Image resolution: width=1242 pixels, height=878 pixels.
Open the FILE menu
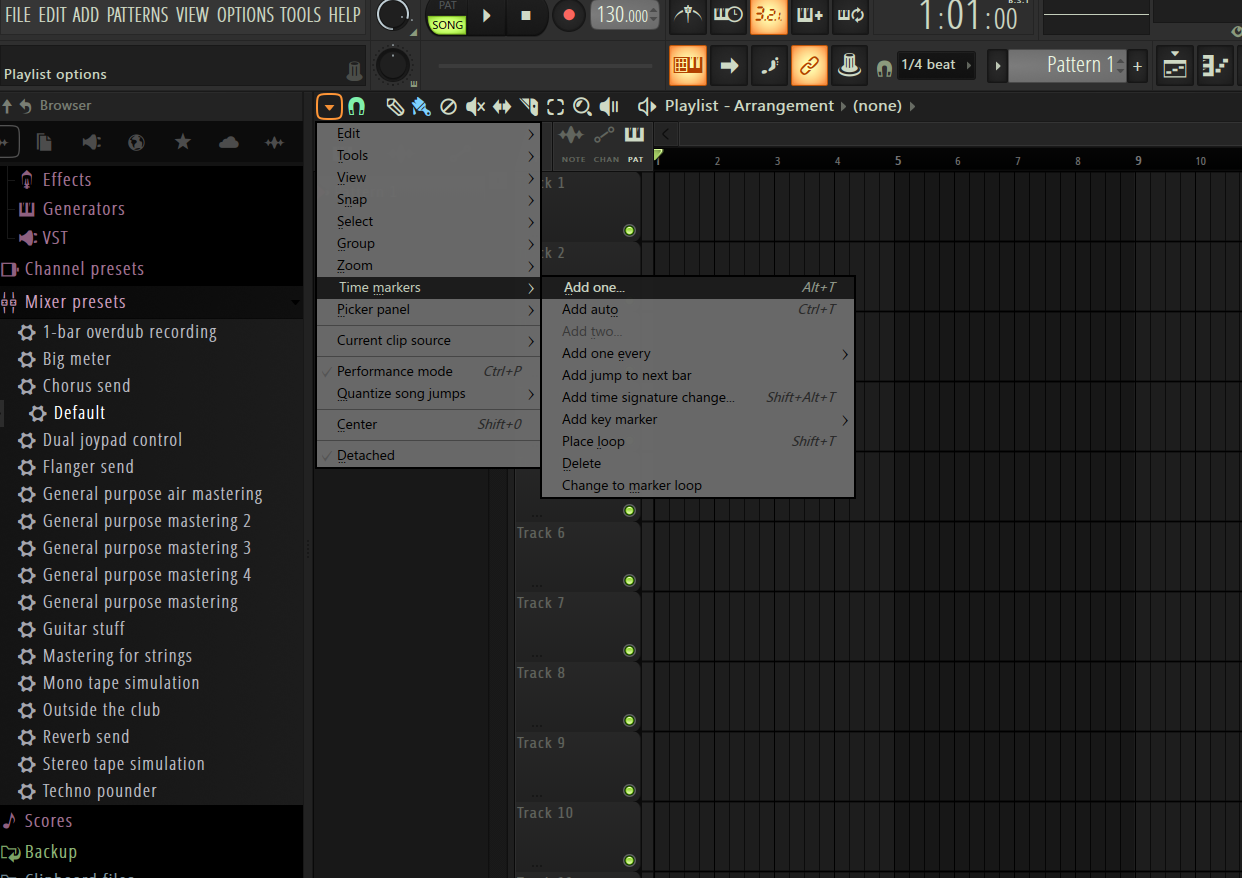coord(18,15)
